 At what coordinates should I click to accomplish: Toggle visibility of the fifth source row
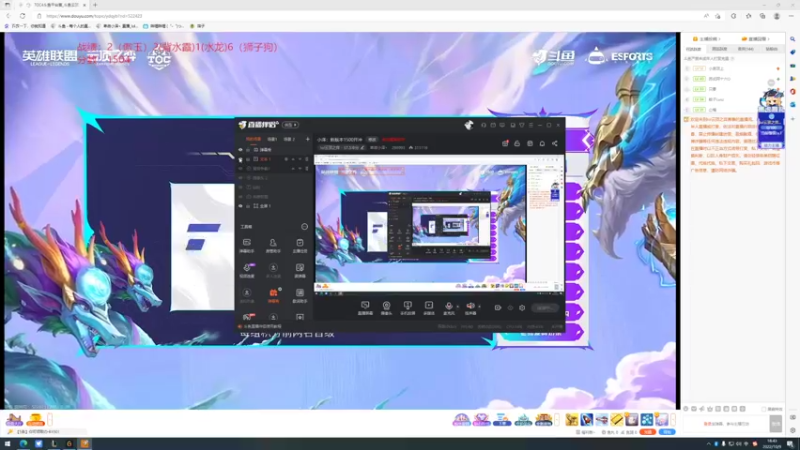[240, 187]
